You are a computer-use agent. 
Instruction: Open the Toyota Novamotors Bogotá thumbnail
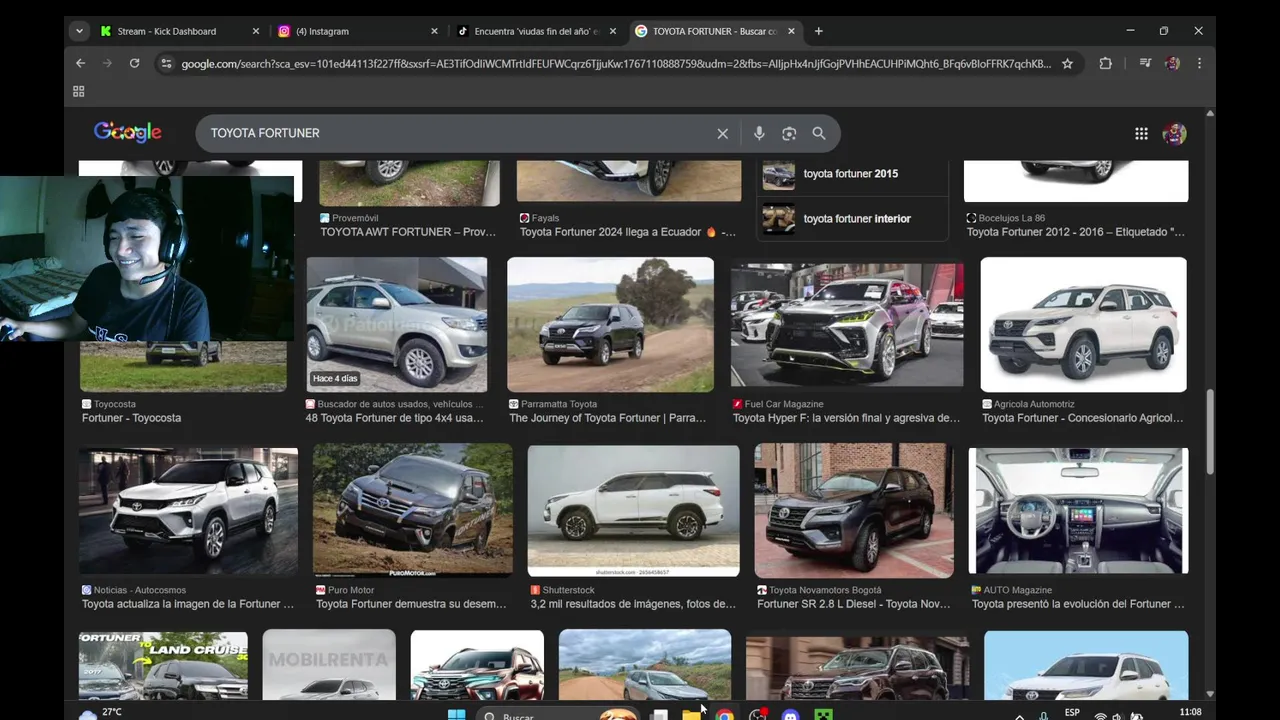(x=854, y=511)
